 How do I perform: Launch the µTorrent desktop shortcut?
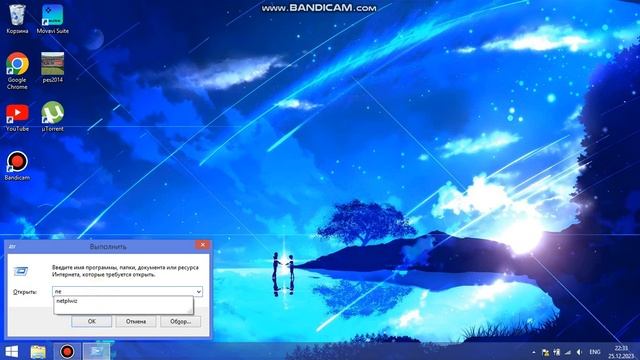click(x=53, y=117)
